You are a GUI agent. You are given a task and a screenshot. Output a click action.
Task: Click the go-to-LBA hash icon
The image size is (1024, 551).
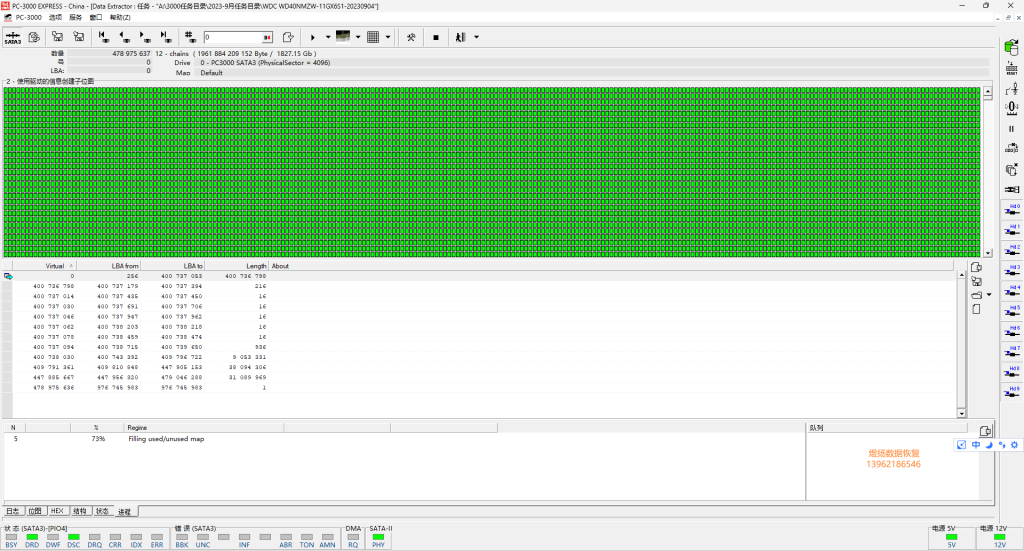[x=189, y=37]
